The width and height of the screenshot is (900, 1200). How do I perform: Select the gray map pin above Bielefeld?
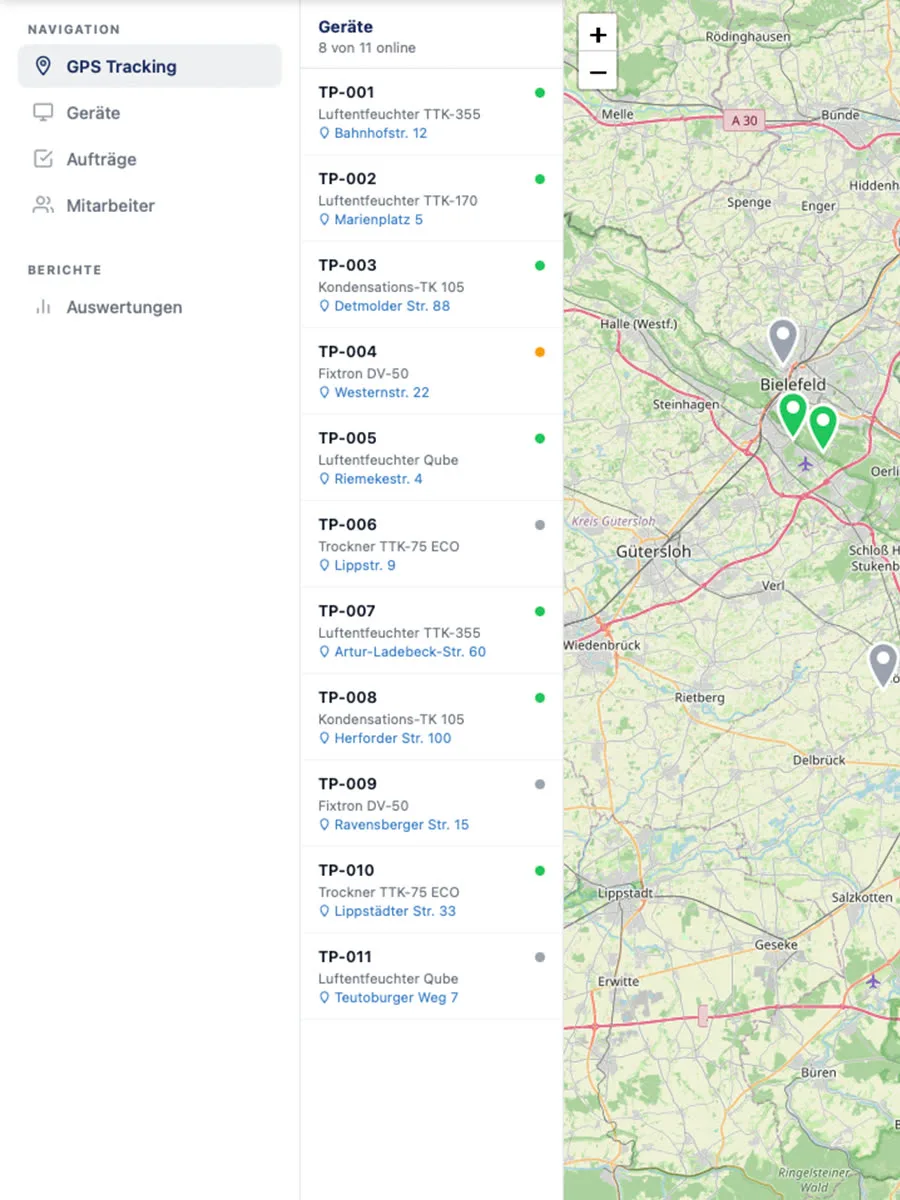pos(783,341)
